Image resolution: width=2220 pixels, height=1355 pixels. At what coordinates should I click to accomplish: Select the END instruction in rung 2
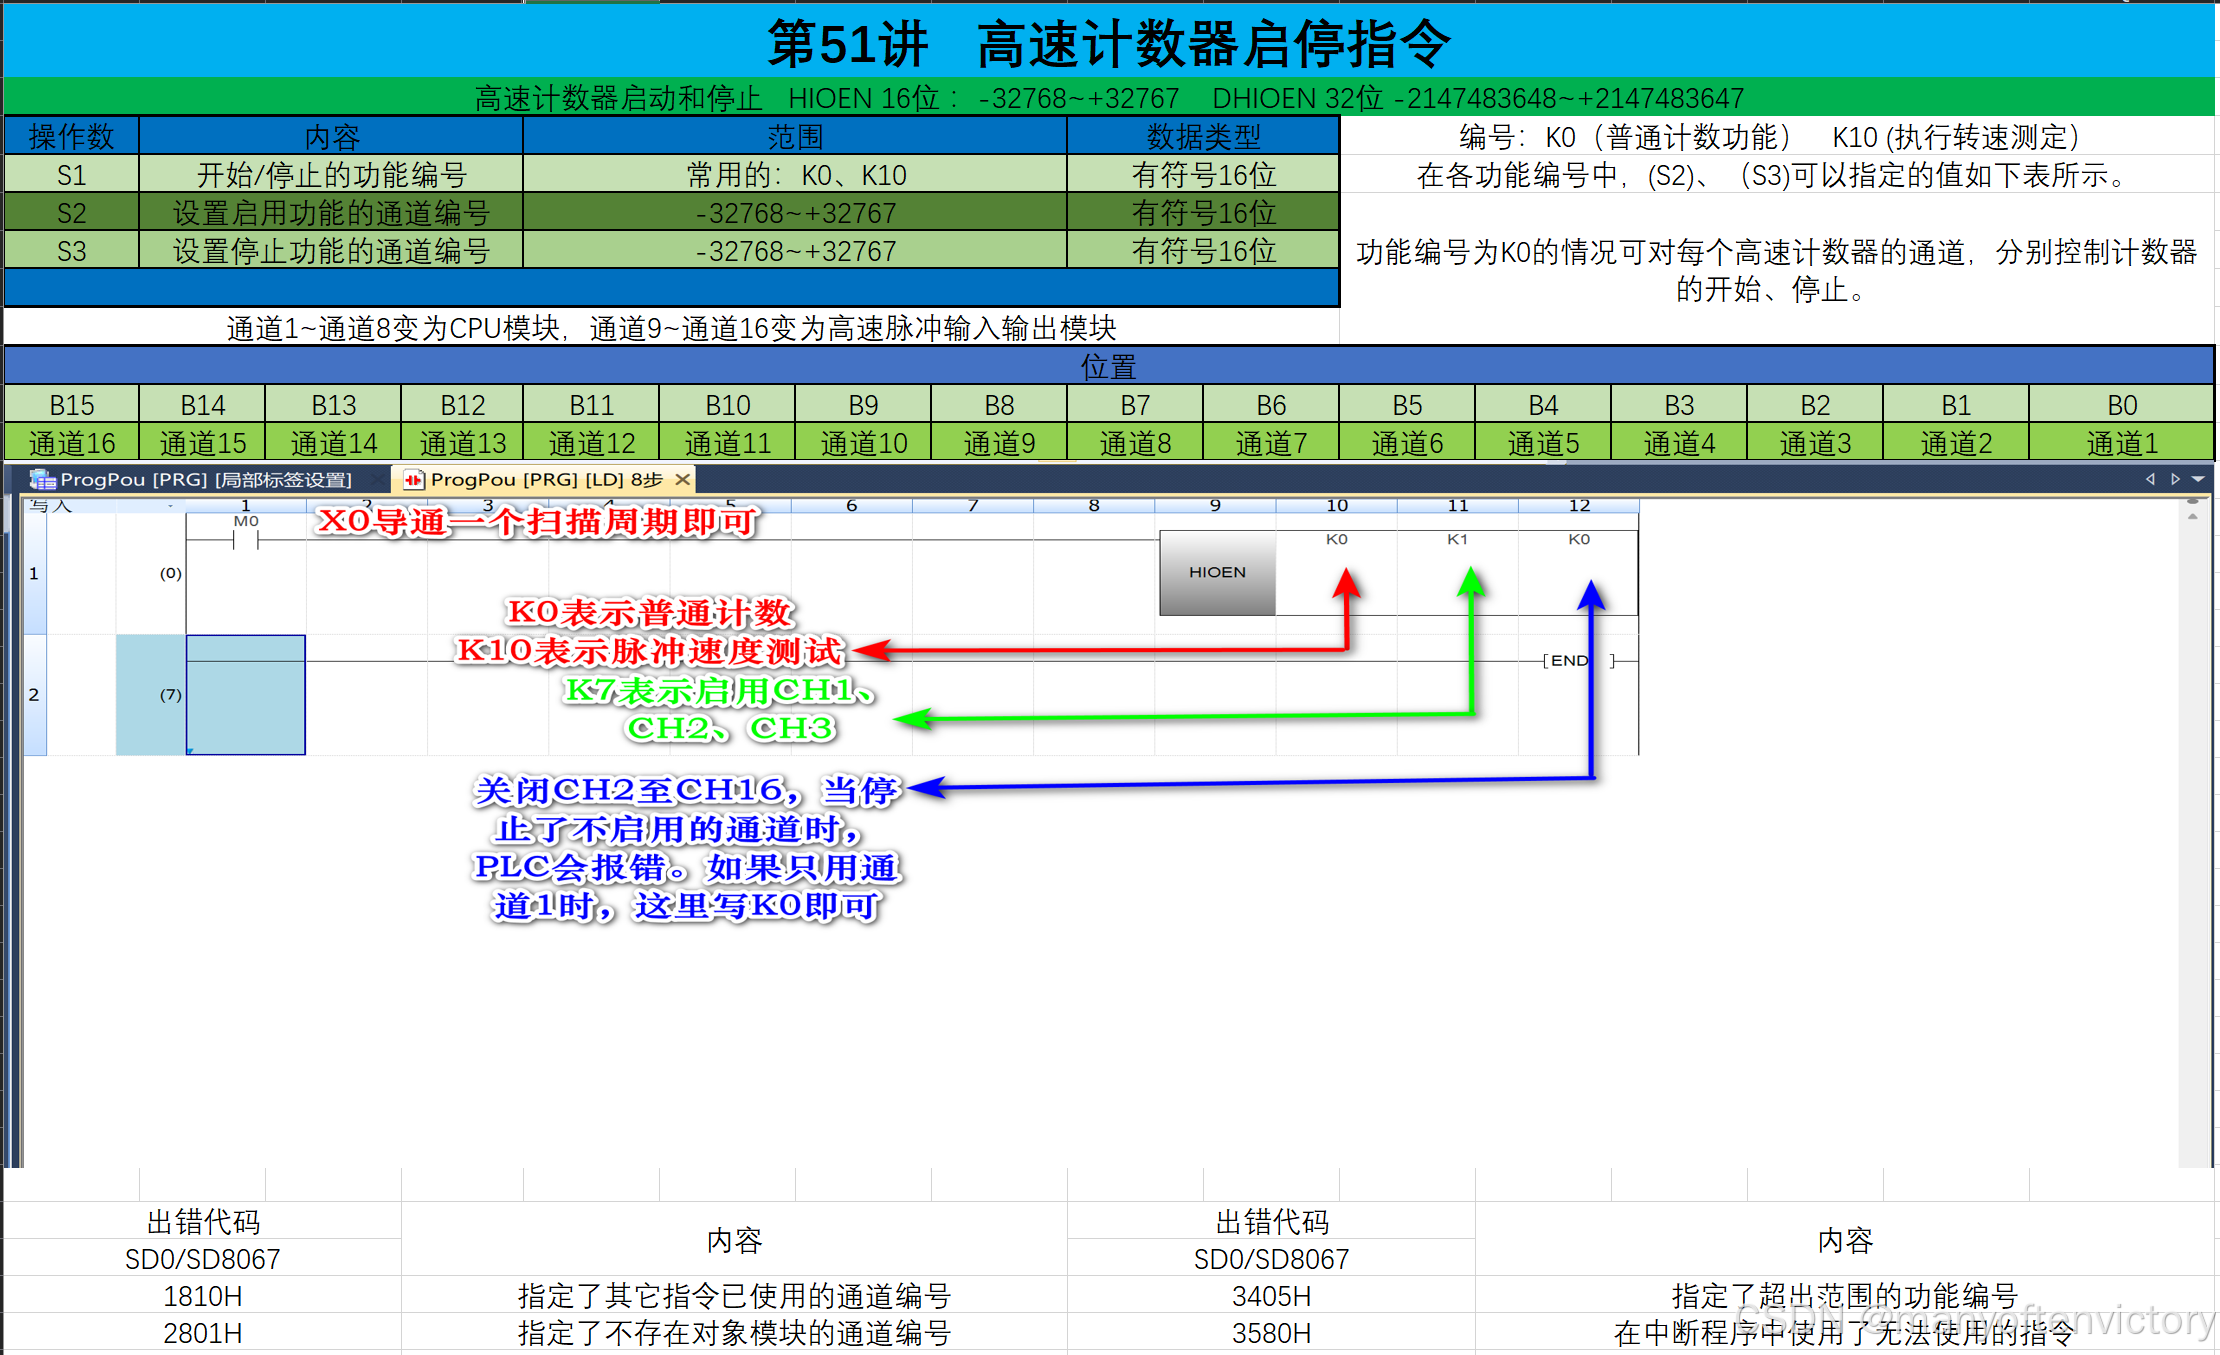(x=1578, y=661)
